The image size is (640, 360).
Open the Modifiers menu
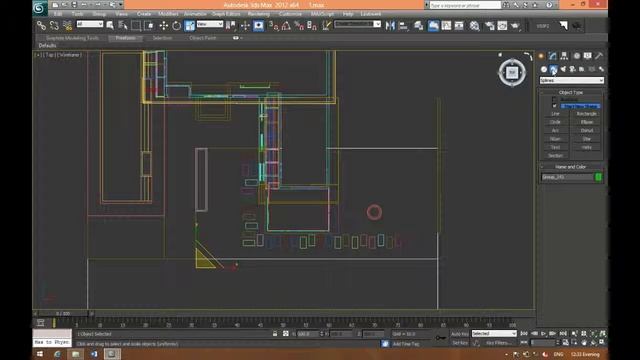[168, 14]
